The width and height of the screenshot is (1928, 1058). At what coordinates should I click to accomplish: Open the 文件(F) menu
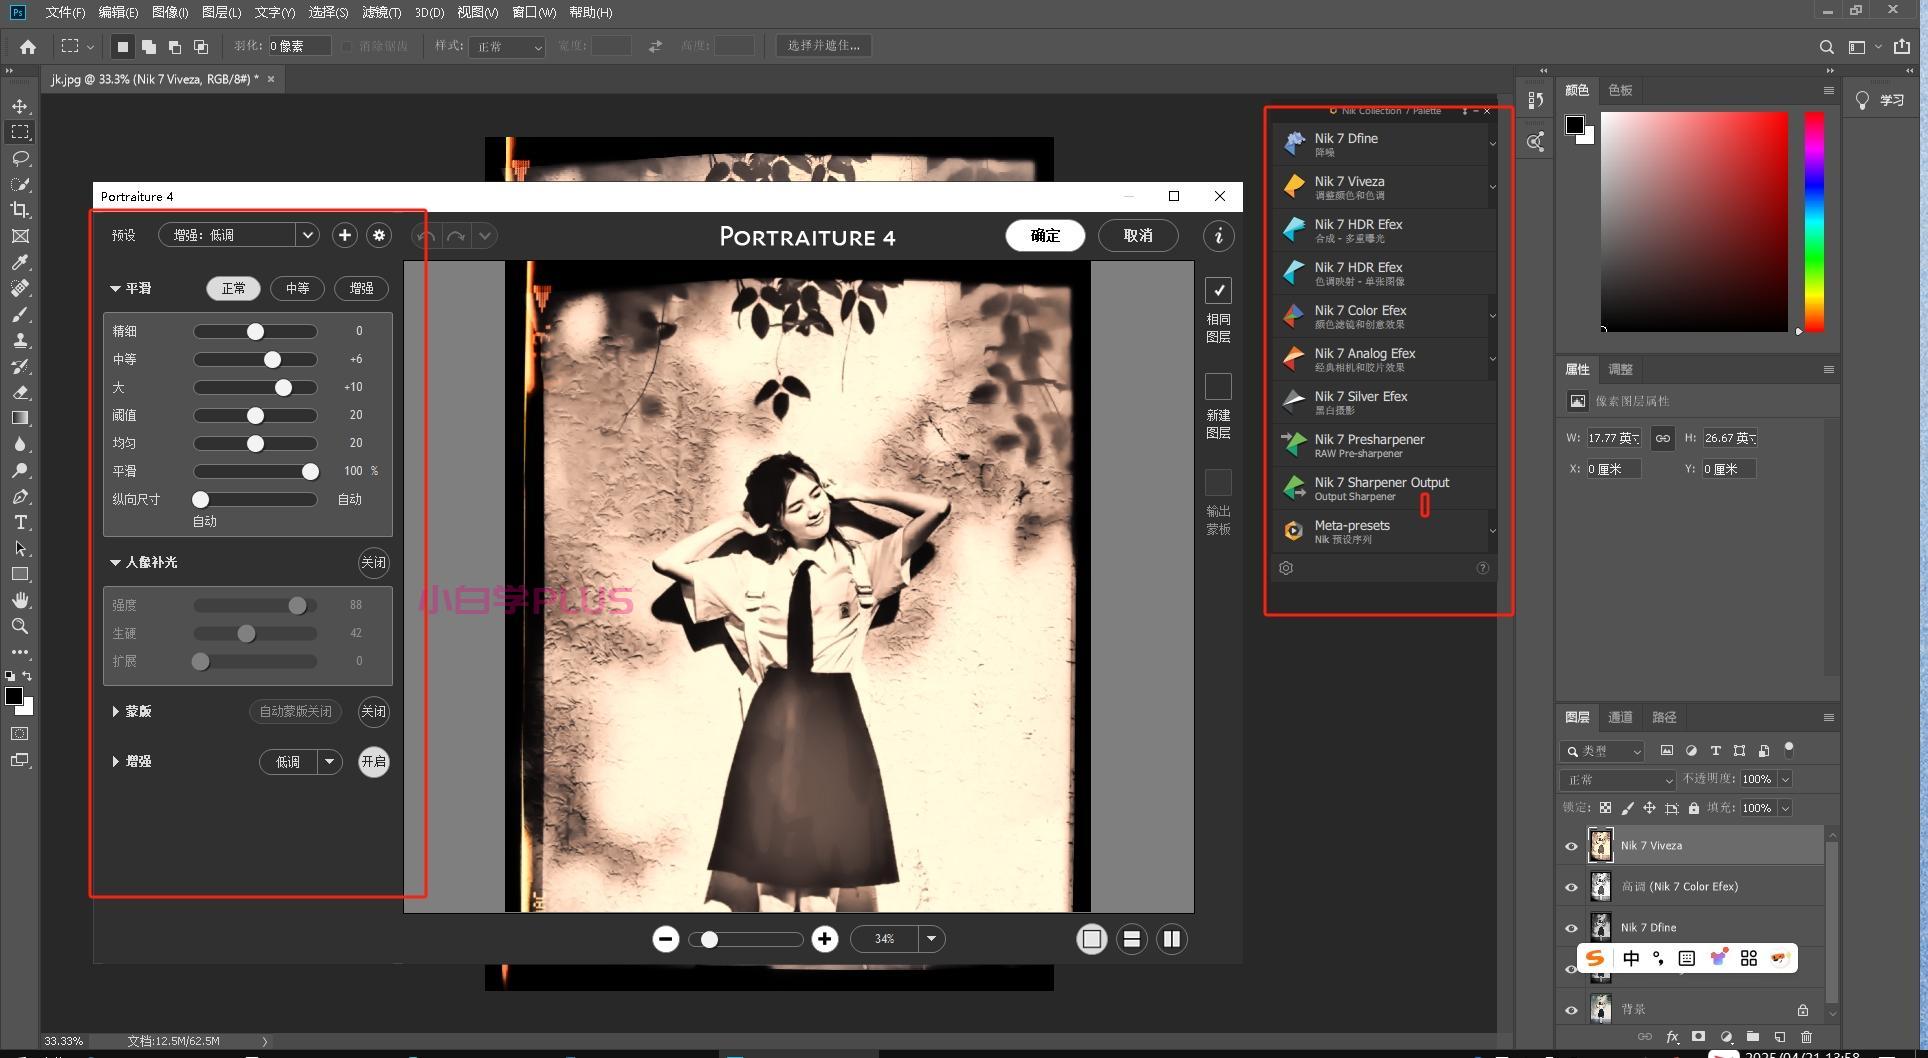(65, 12)
